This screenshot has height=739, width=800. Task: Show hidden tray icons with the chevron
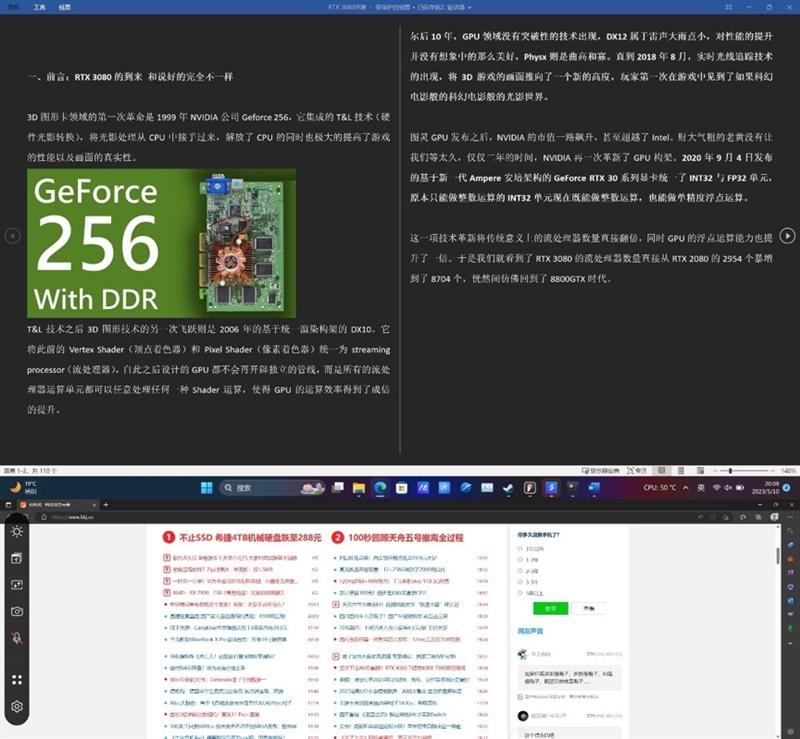pyautogui.click(x=686, y=488)
